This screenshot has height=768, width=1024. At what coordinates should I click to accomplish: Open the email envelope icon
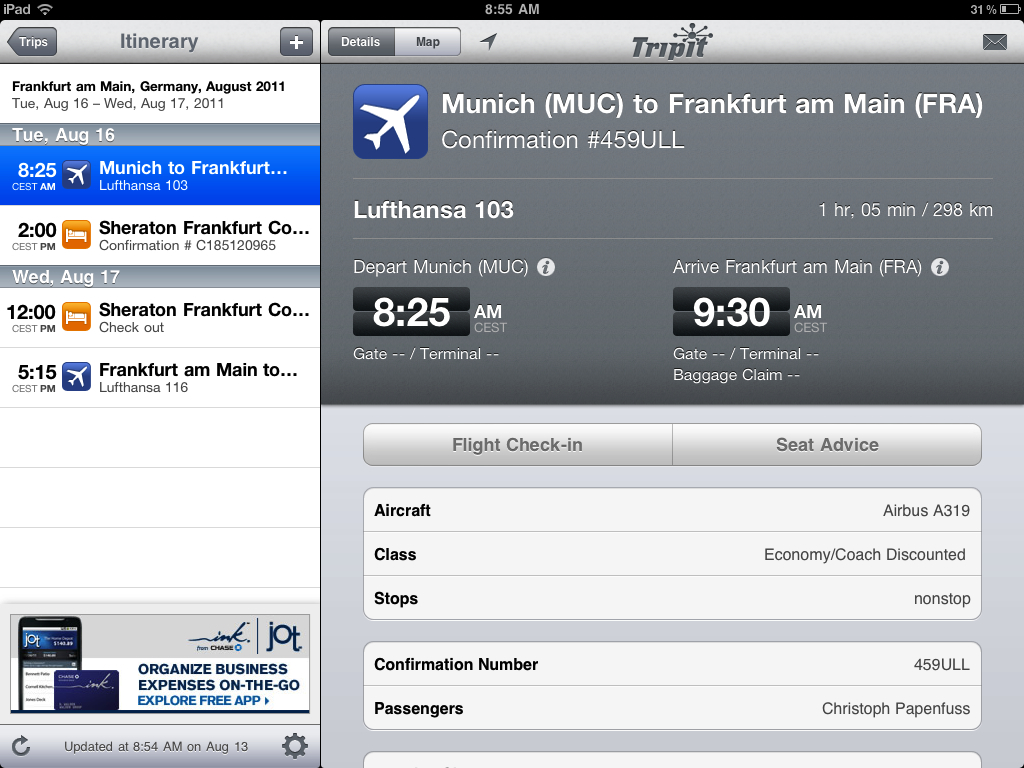tap(994, 42)
